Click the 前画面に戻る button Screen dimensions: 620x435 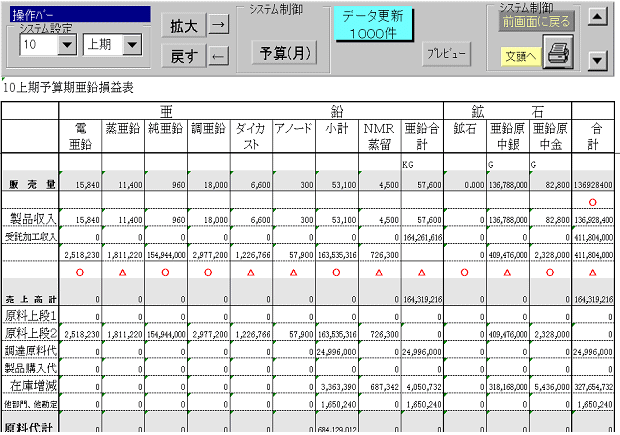point(536,21)
